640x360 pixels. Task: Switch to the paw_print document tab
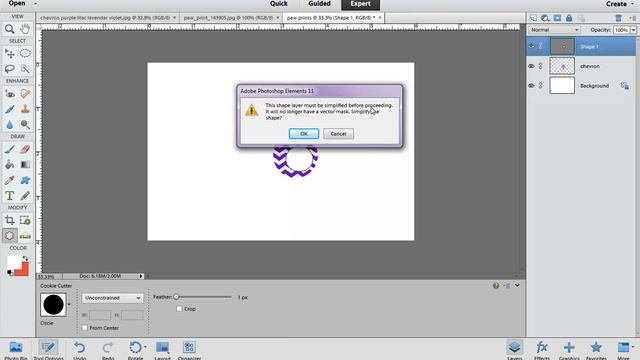point(228,18)
